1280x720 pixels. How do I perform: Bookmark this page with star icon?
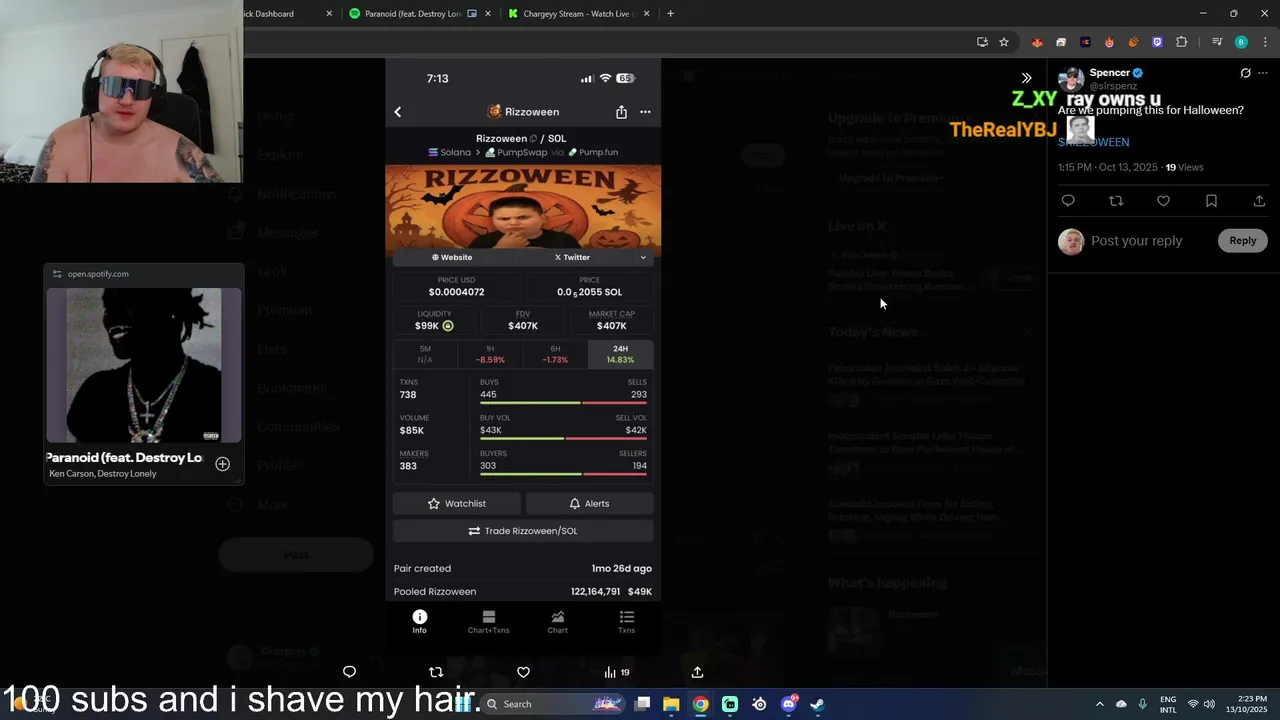coord(1004,42)
